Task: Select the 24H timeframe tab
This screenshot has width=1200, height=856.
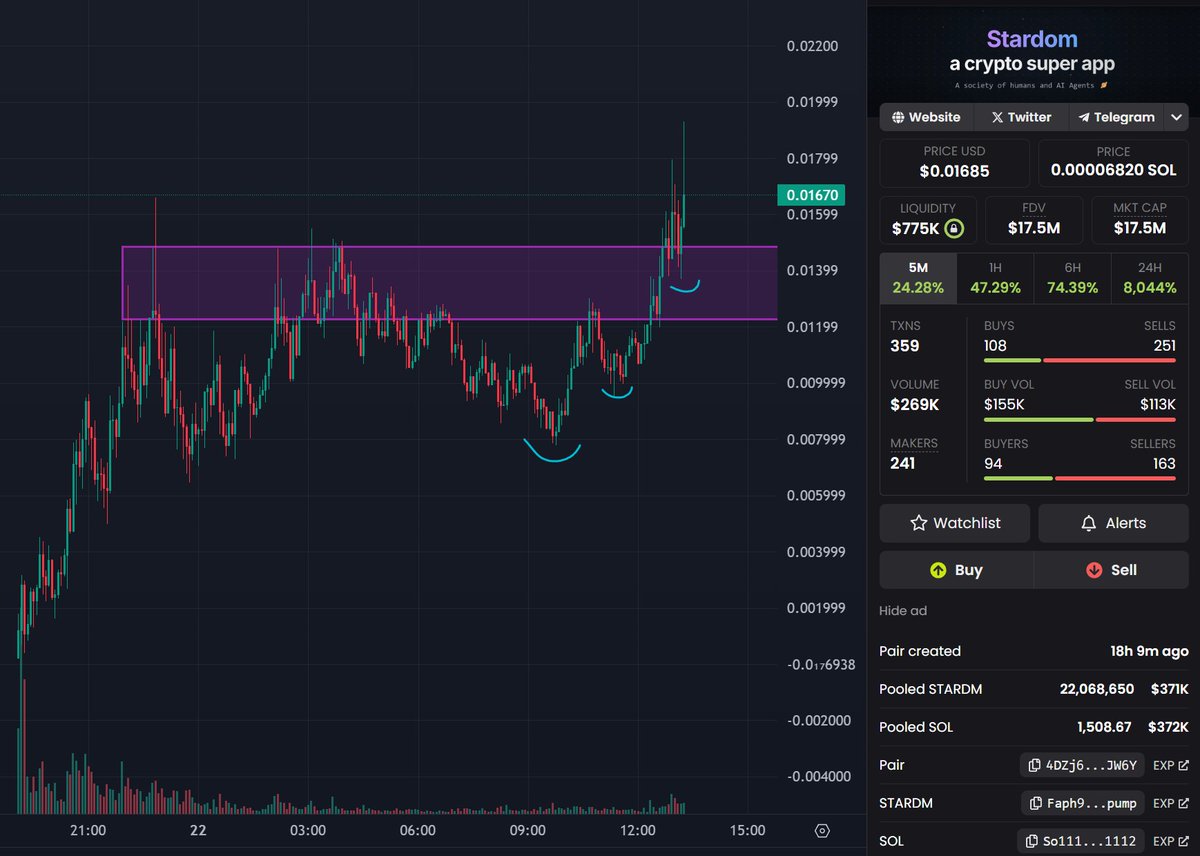Action: click(x=1149, y=278)
